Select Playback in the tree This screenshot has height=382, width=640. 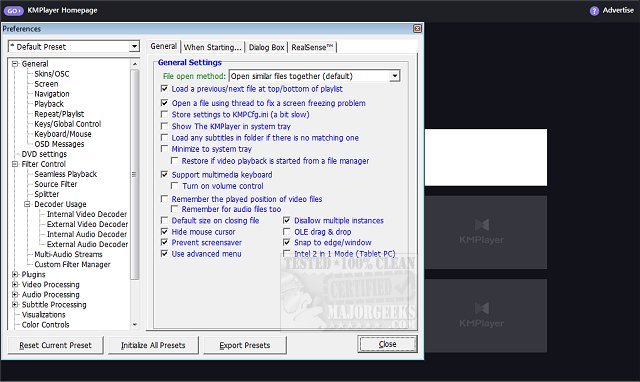tap(49, 104)
